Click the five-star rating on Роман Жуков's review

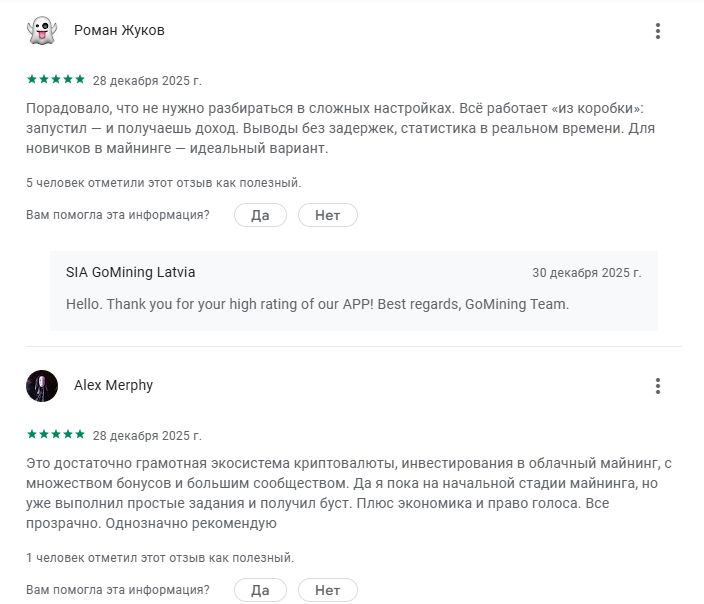point(55,79)
